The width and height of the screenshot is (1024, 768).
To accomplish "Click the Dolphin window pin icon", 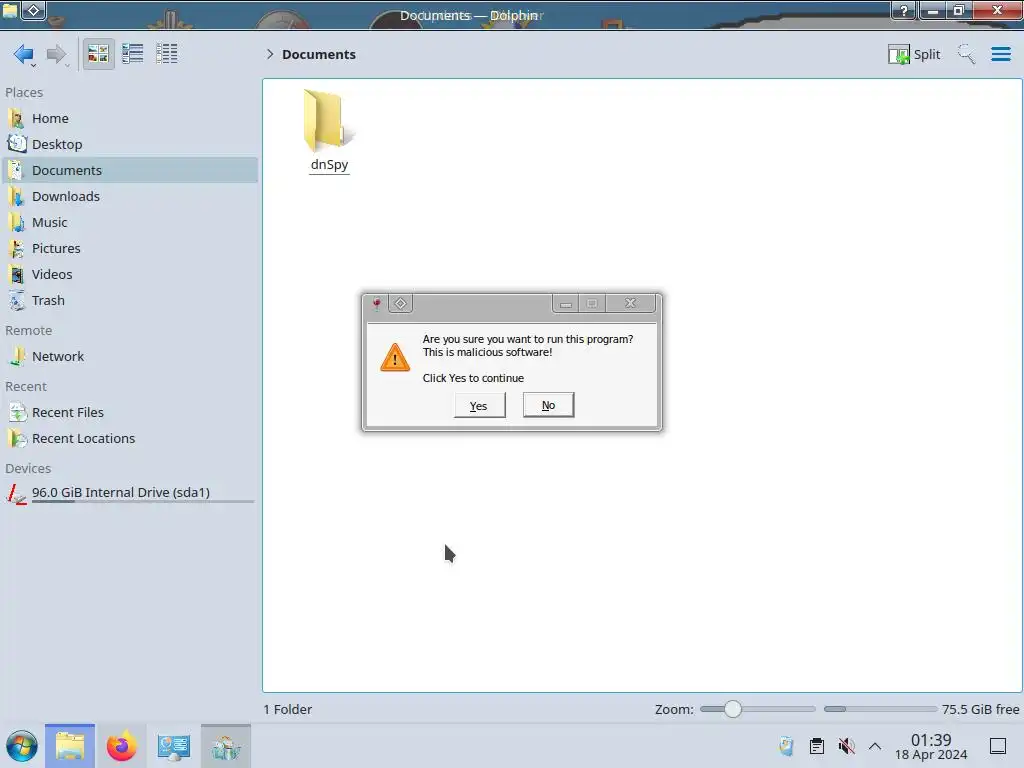I will coord(34,10).
